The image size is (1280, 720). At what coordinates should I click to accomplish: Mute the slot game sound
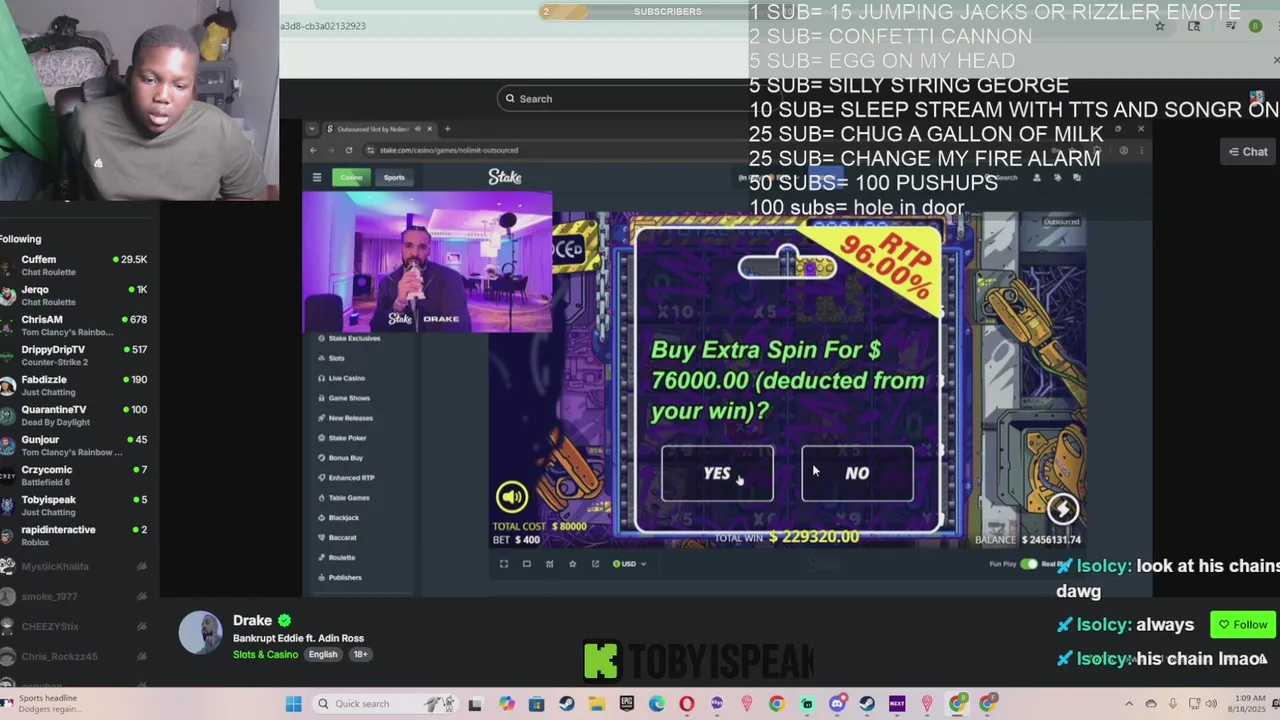tap(511, 497)
